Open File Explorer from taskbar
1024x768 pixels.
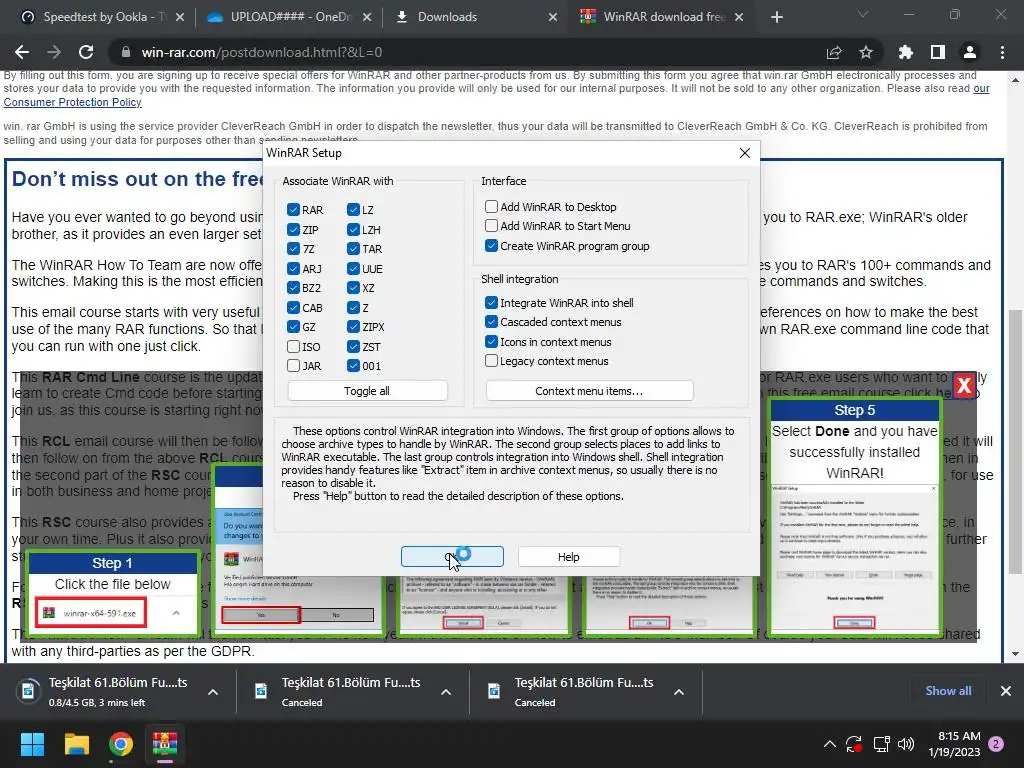tap(76, 744)
